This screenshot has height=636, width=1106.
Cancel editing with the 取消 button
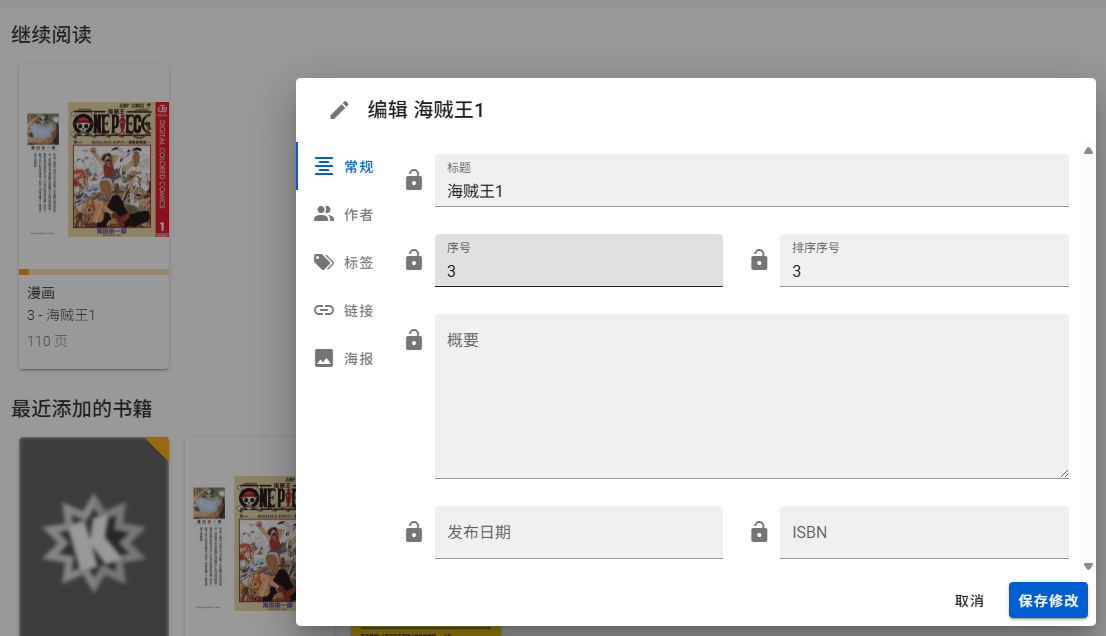pos(969,601)
